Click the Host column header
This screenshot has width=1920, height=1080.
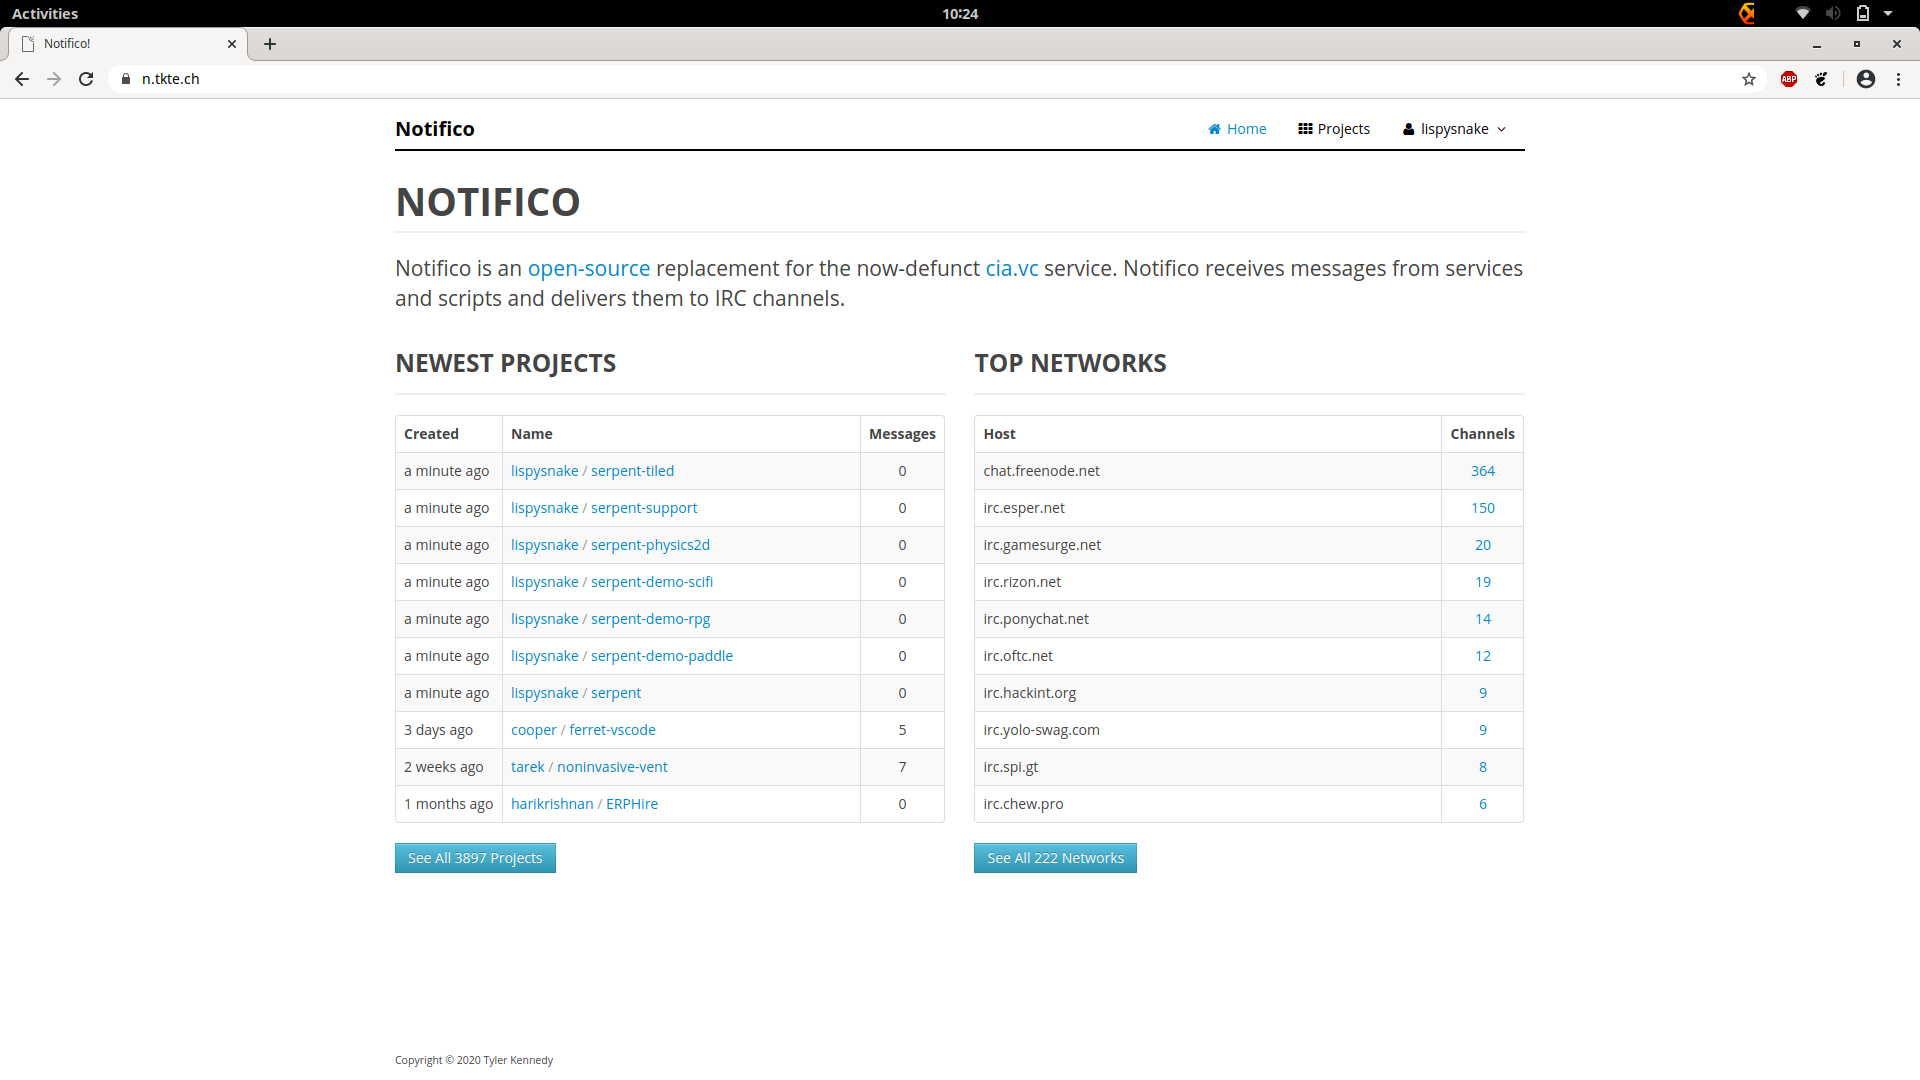(1208, 434)
